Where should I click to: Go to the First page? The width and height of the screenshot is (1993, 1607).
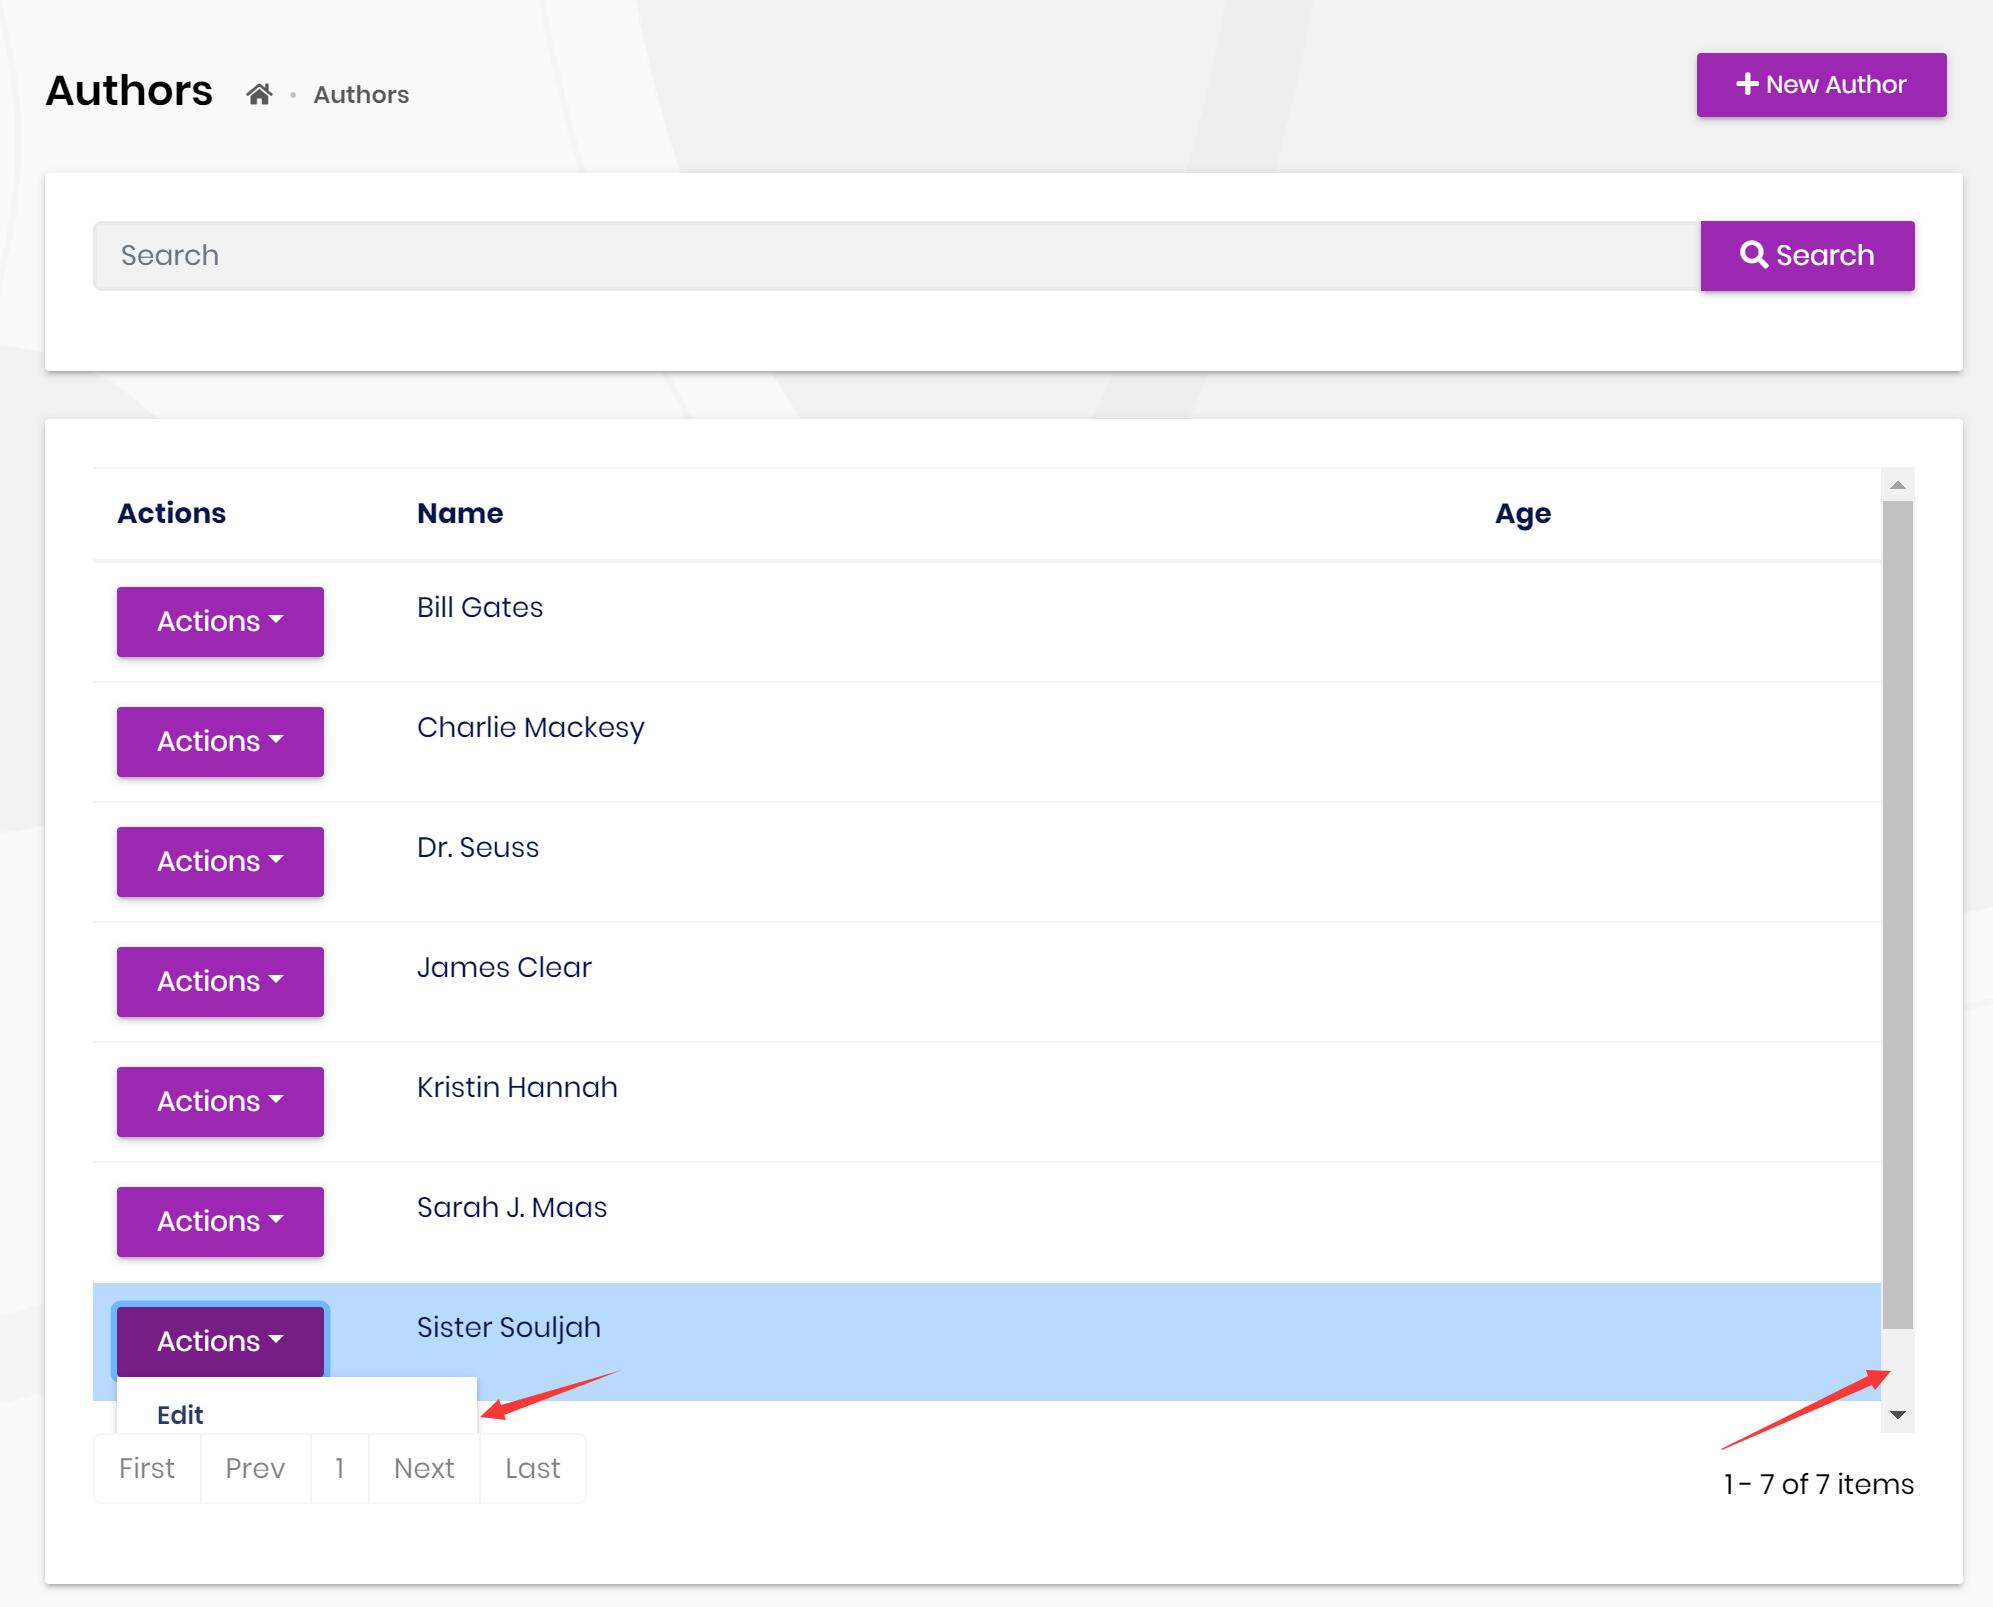[147, 1468]
